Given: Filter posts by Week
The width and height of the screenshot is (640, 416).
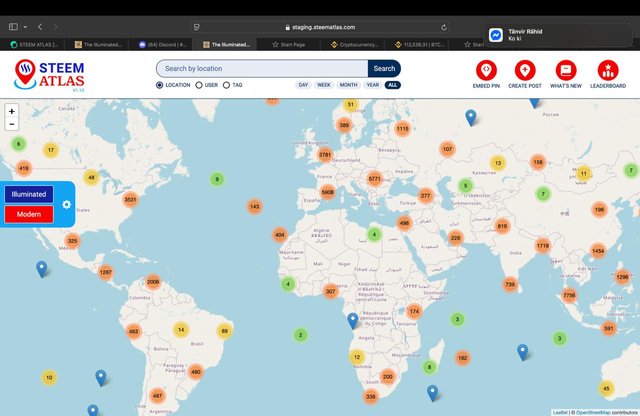Looking at the screenshot, I should pos(324,85).
